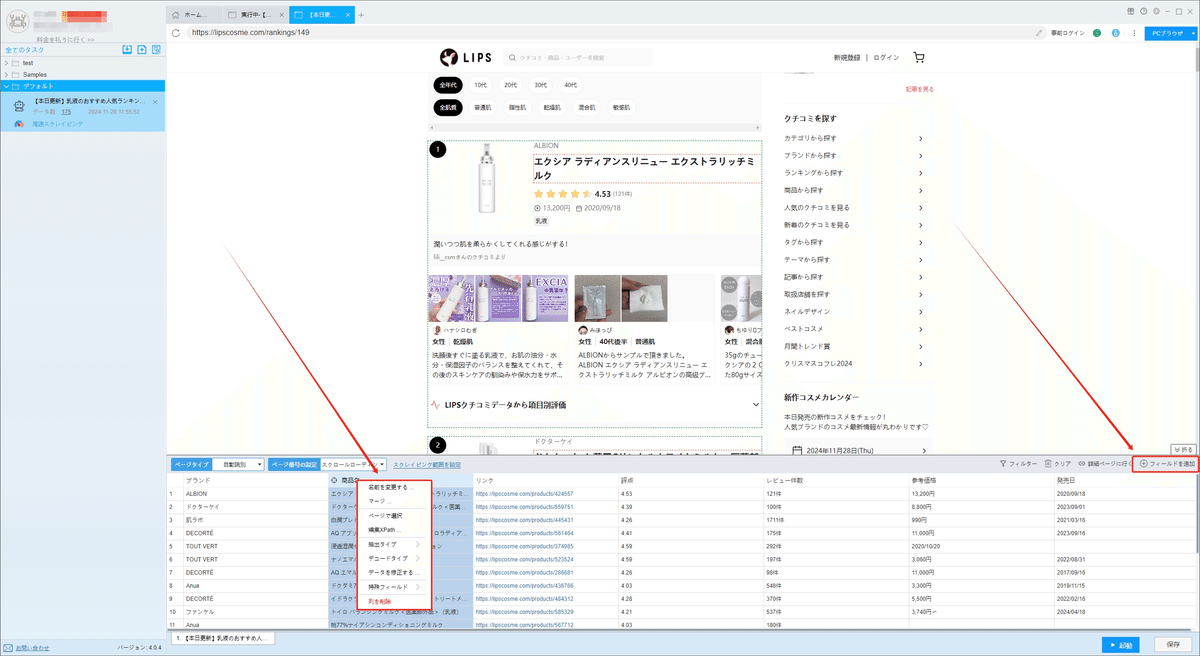The height and width of the screenshot is (656, 1200).
Task: Open the 特殊フィールド submenu
Action: (394, 587)
